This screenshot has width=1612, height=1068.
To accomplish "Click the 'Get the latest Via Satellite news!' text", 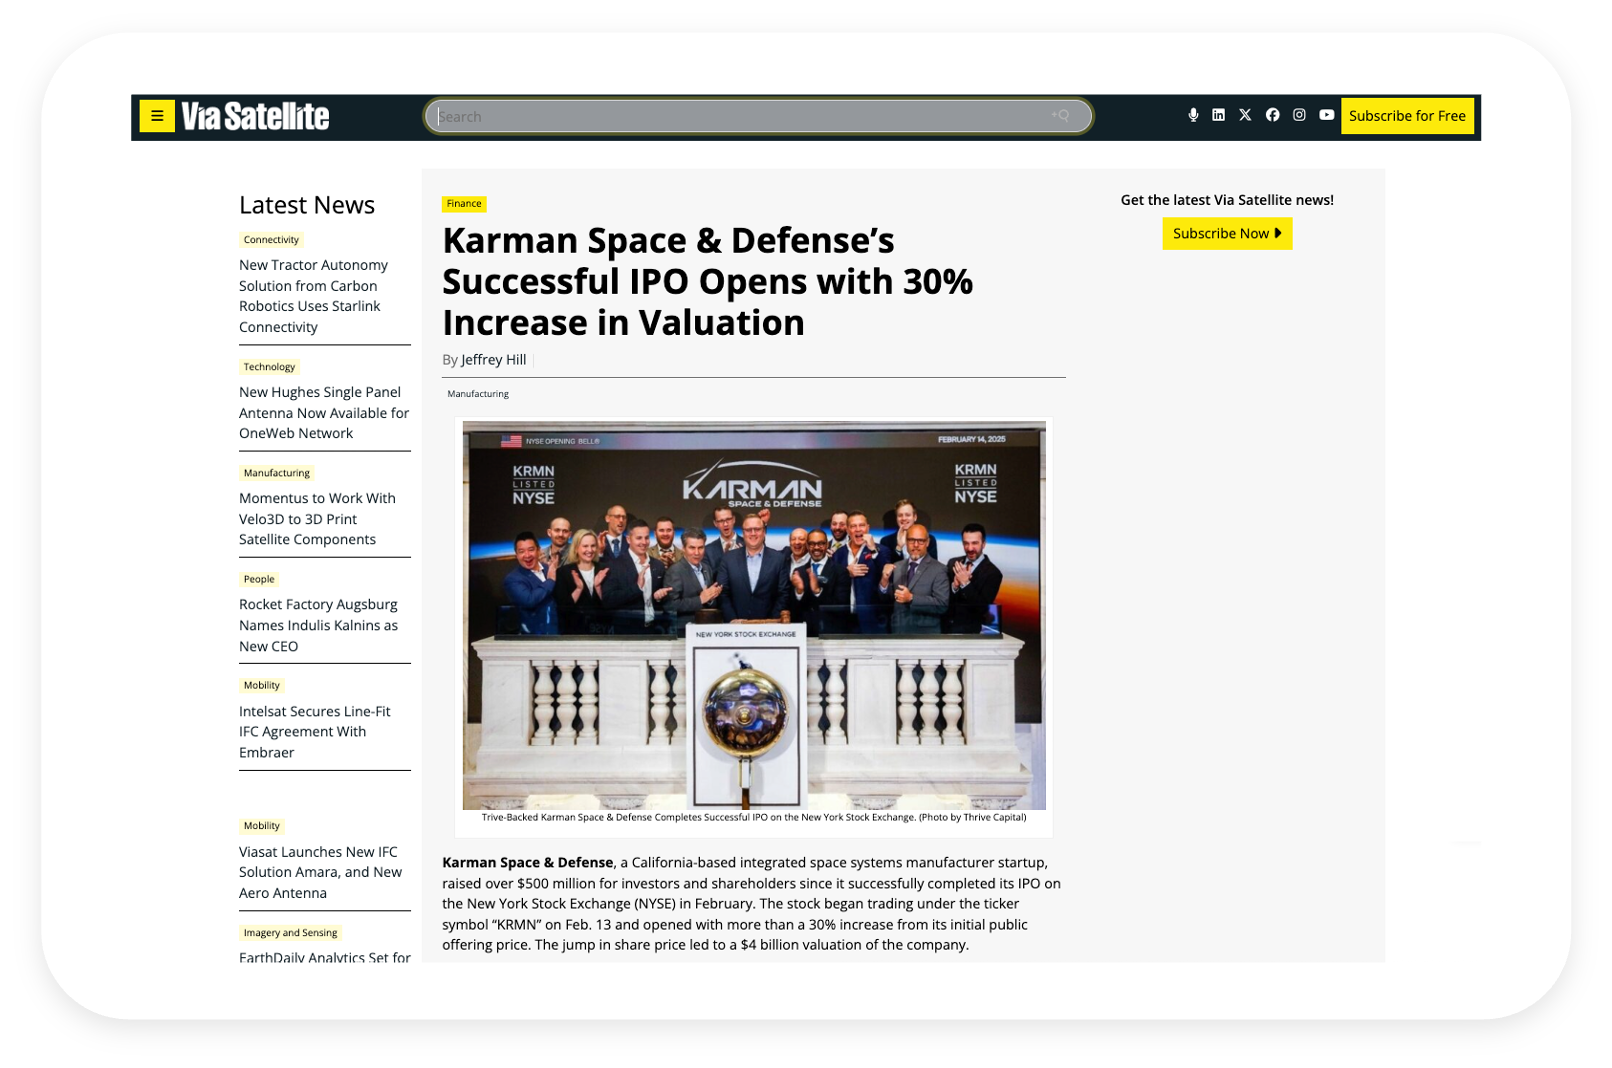I will (1227, 200).
